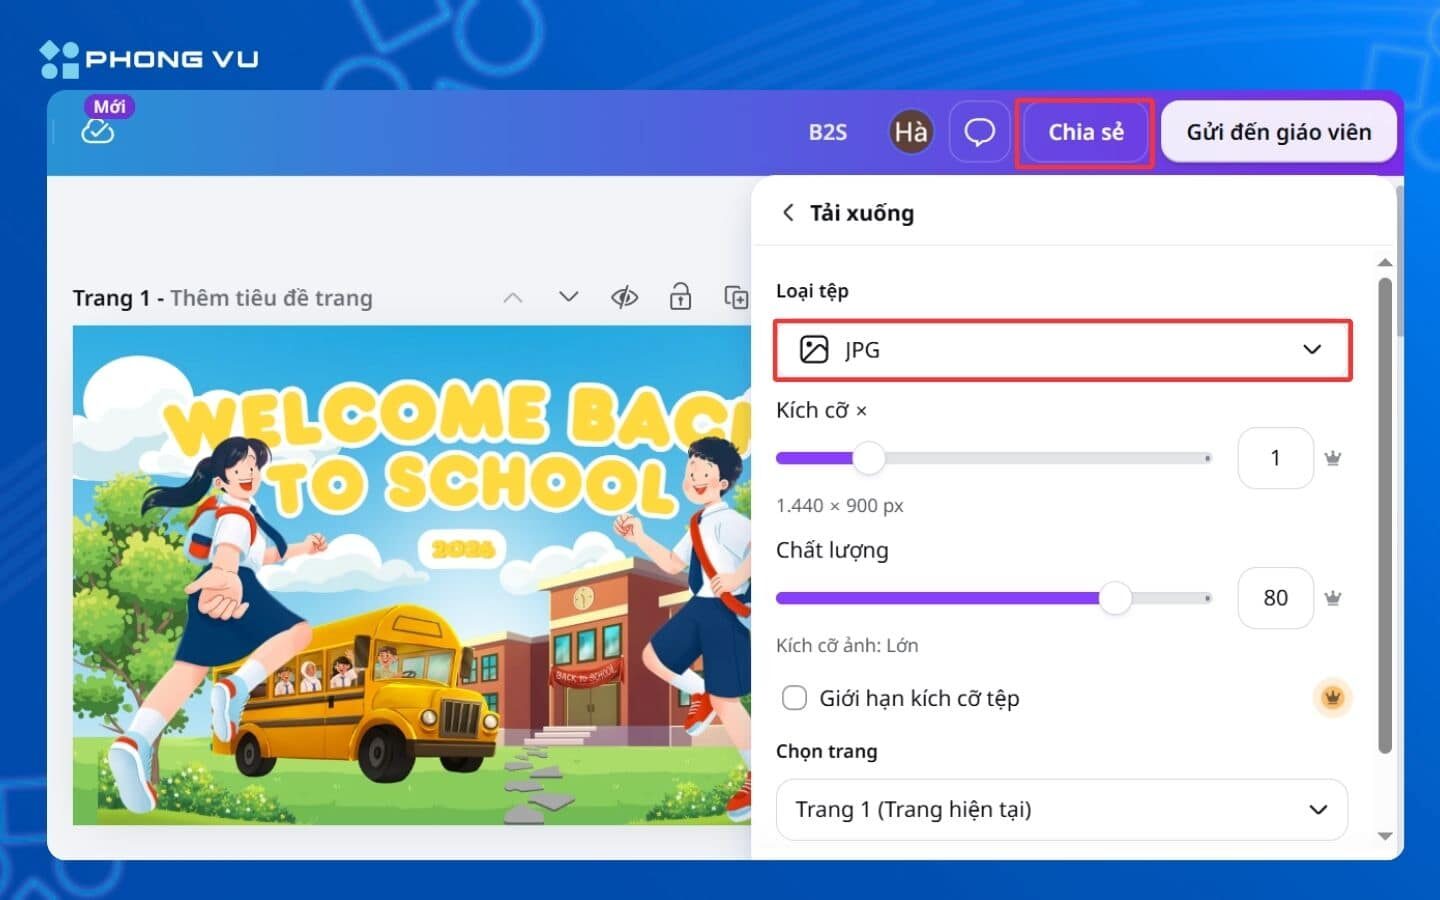Click the Kích cỡ ảnh: Lớn text
Screen dimensions: 1440x900
click(847, 645)
